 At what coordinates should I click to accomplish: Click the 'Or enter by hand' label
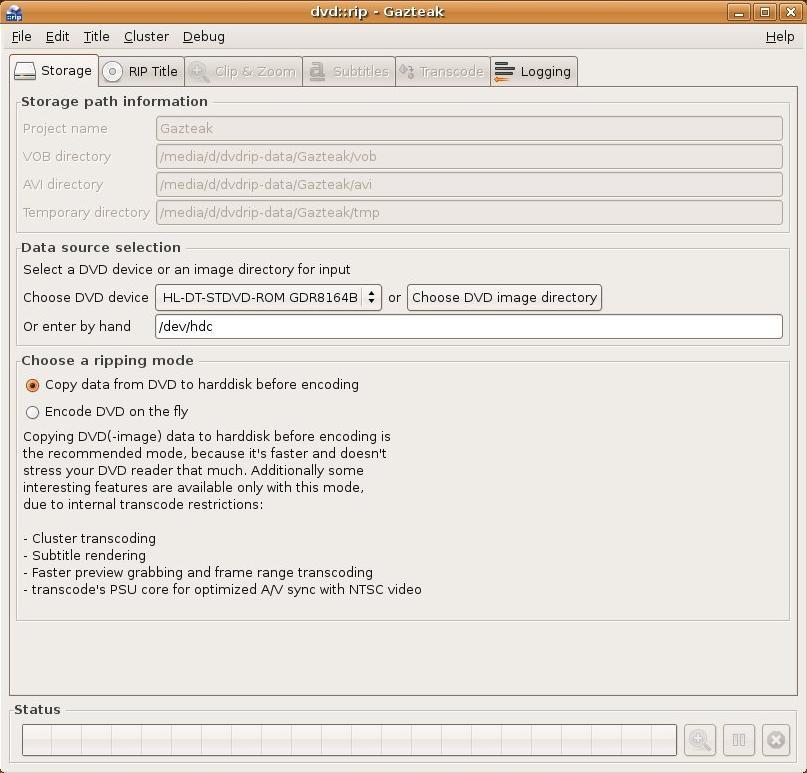(x=77, y=326)
